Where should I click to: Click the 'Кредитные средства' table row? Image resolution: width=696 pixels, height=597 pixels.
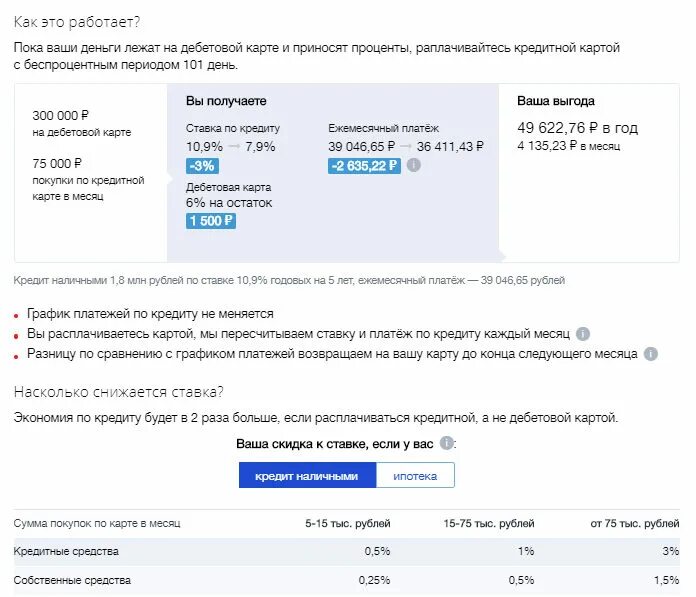347,551
